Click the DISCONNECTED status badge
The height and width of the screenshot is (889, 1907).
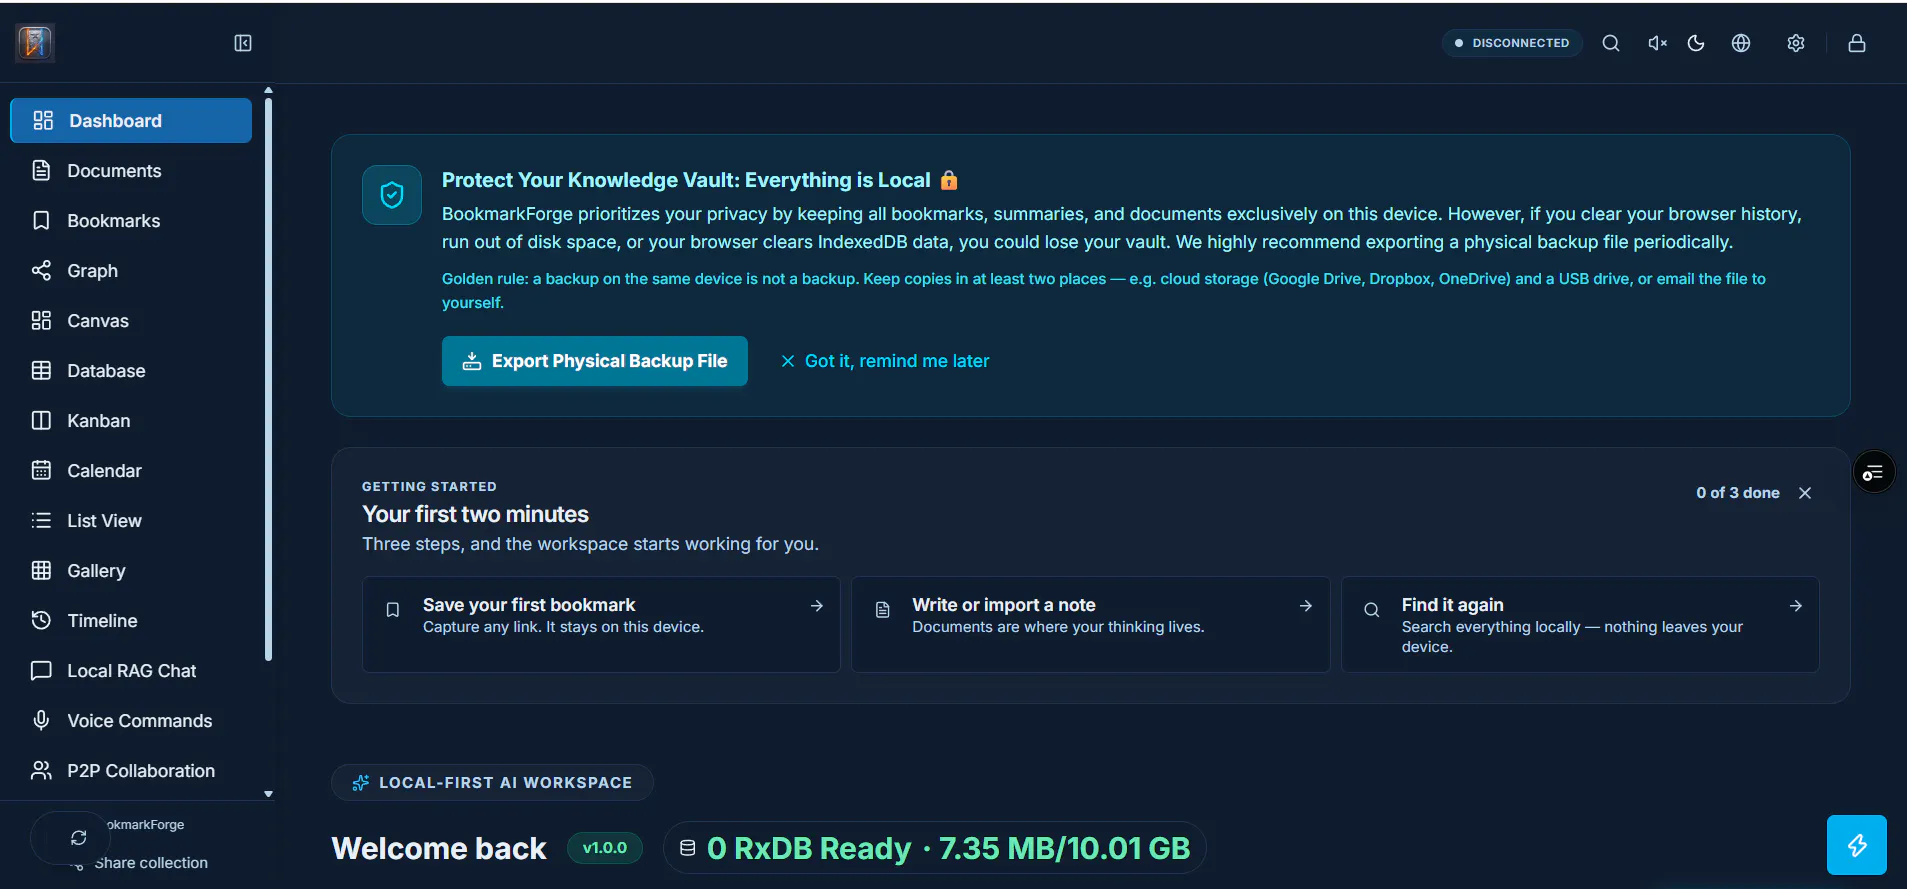click(1512, 43)
